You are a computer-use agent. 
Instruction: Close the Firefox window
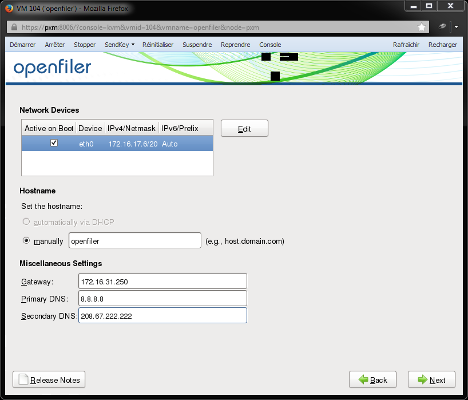point(450,6)
